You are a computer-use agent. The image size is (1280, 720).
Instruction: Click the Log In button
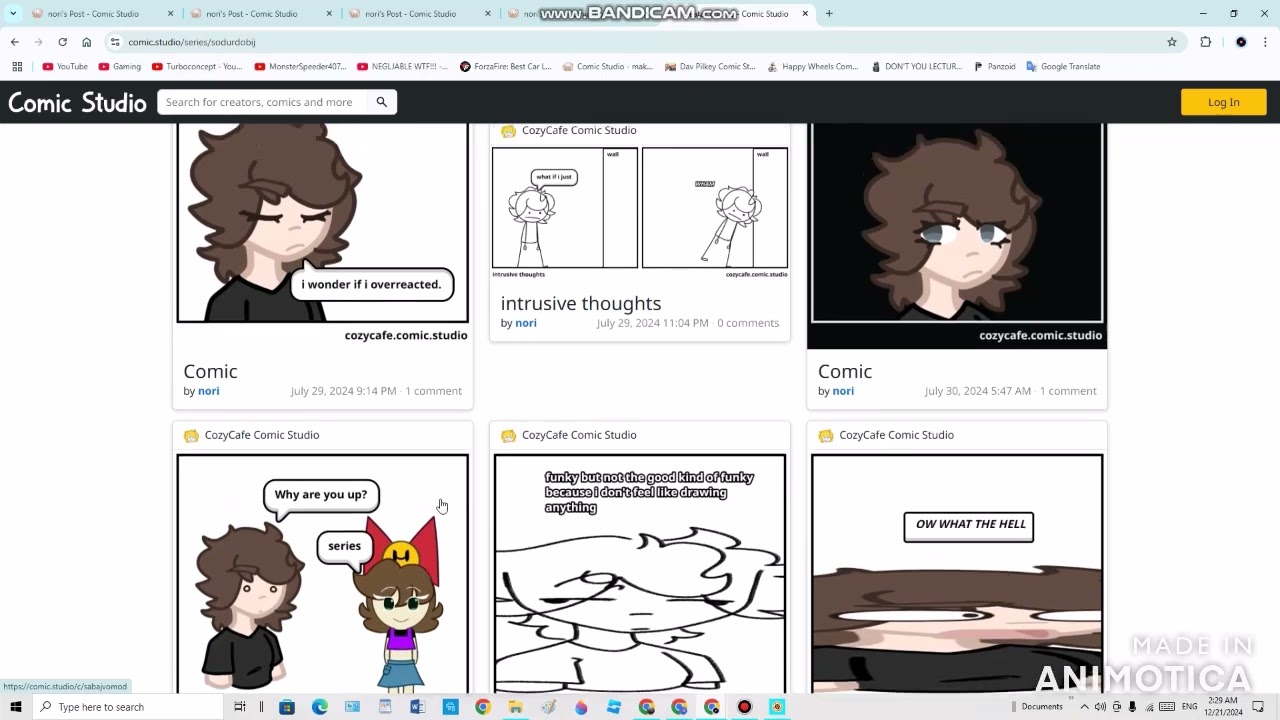(x=1223, y=102)
